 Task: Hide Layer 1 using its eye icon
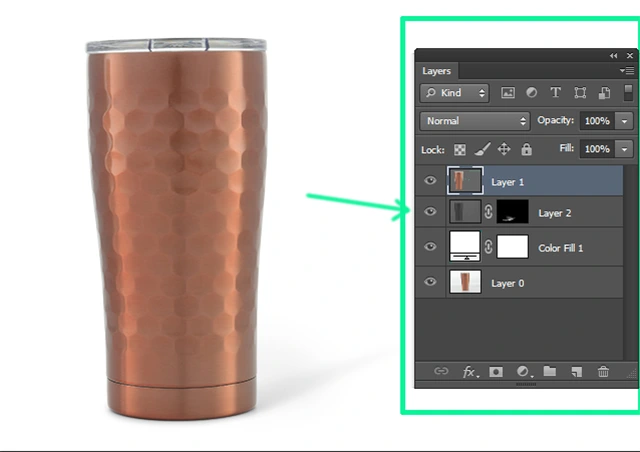point(431,182)
